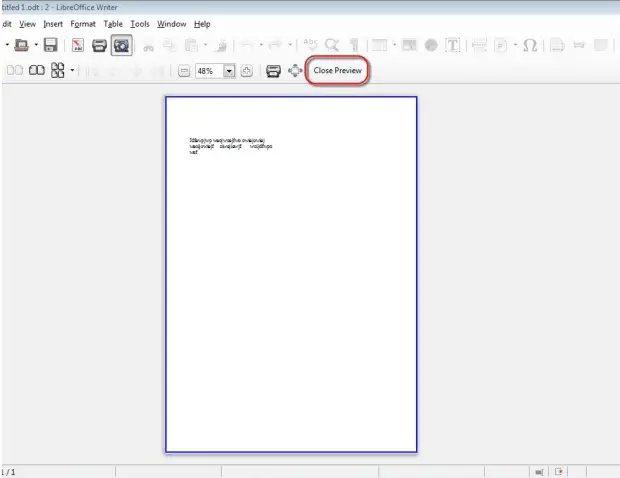Open the Help menu
This screenshot has width=620, height=478.
[x=202, y=23]
